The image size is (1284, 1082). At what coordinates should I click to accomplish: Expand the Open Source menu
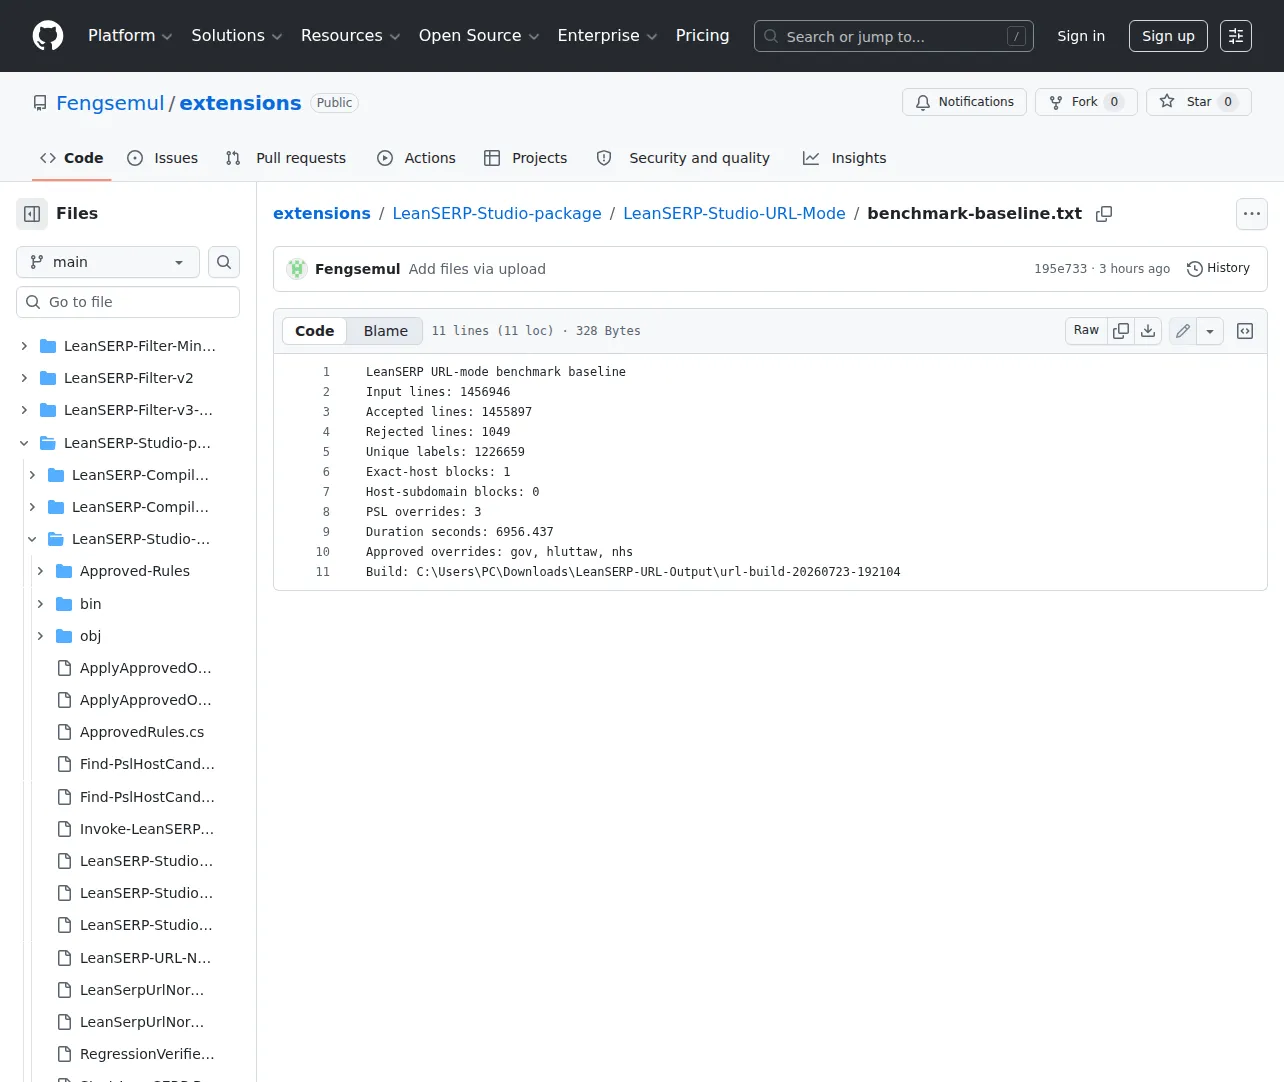[479, 36]
